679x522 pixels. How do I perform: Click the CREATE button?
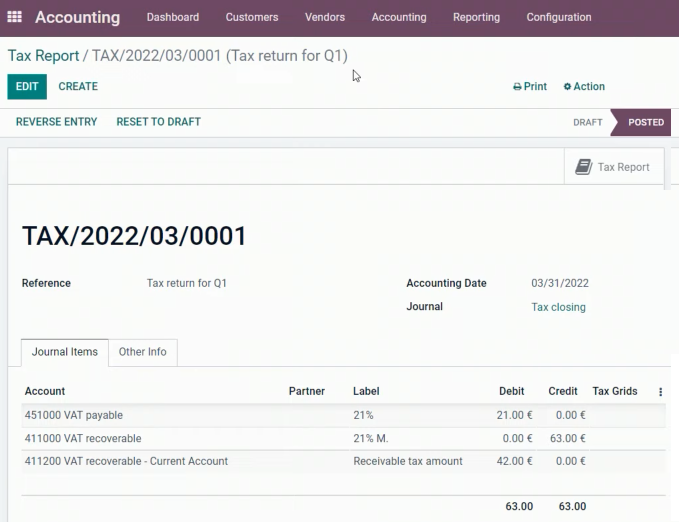click(78, 87)
